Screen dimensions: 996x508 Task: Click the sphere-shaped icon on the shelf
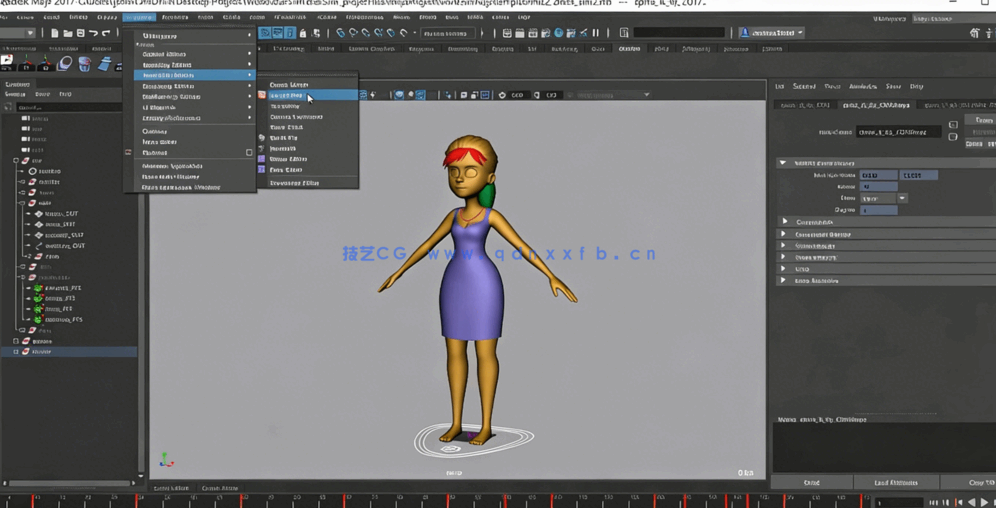tap(65, 64)
